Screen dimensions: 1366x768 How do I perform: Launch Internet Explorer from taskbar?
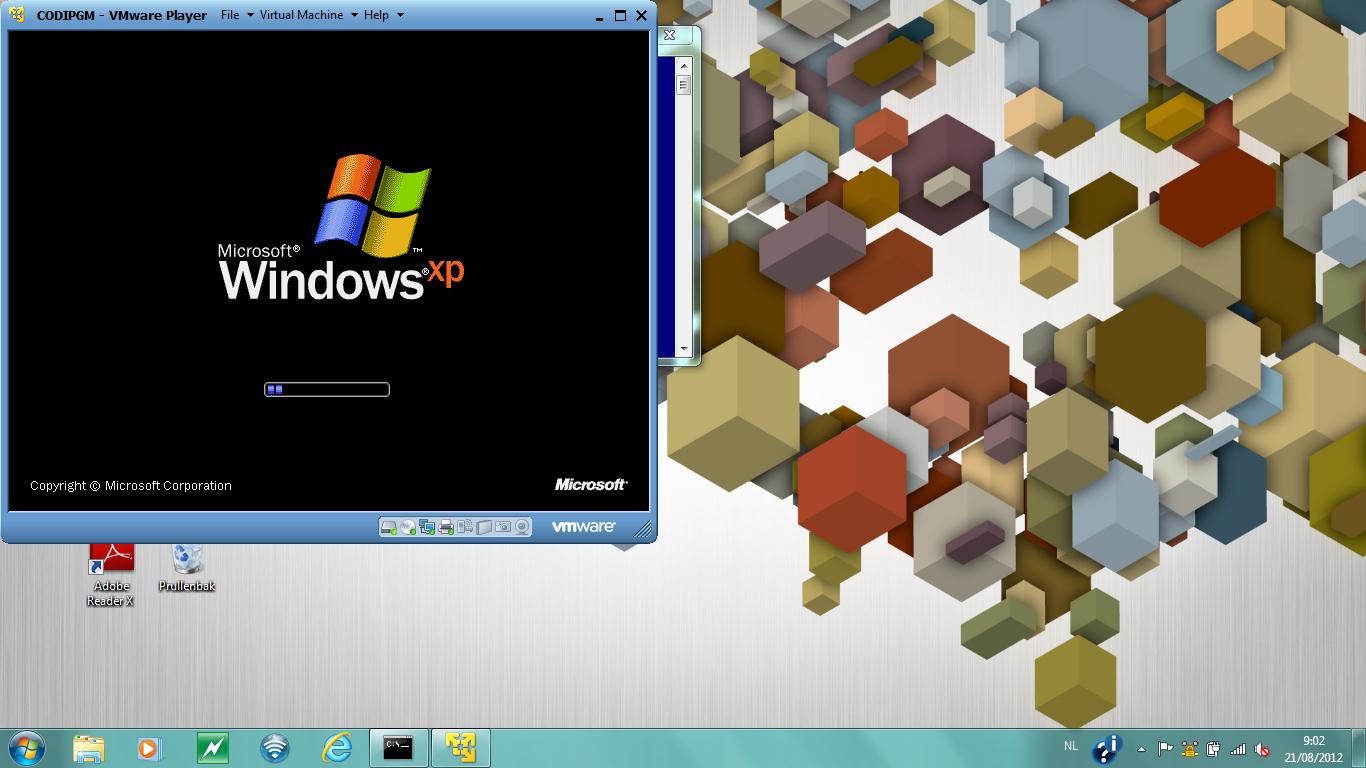337,748
